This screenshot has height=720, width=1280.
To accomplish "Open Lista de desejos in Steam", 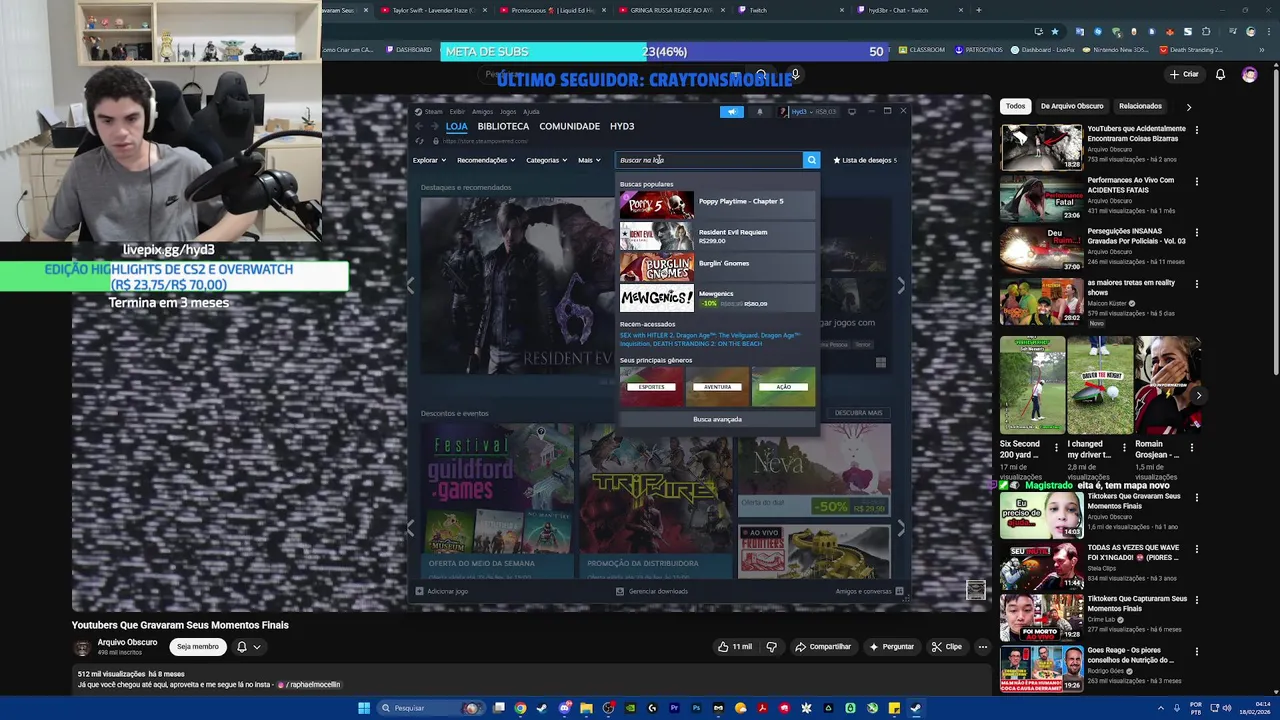I will point(865,160).
